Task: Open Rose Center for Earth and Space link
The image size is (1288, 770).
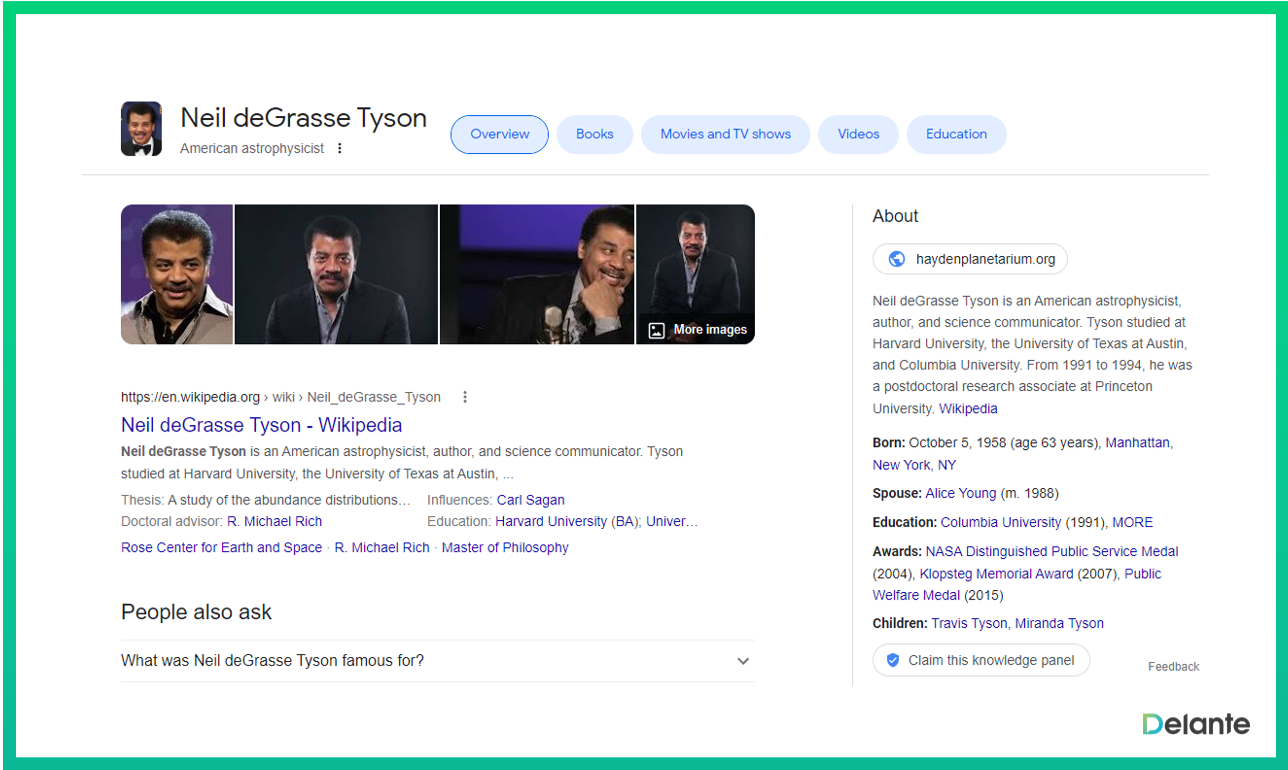Action: coord(222,547)
